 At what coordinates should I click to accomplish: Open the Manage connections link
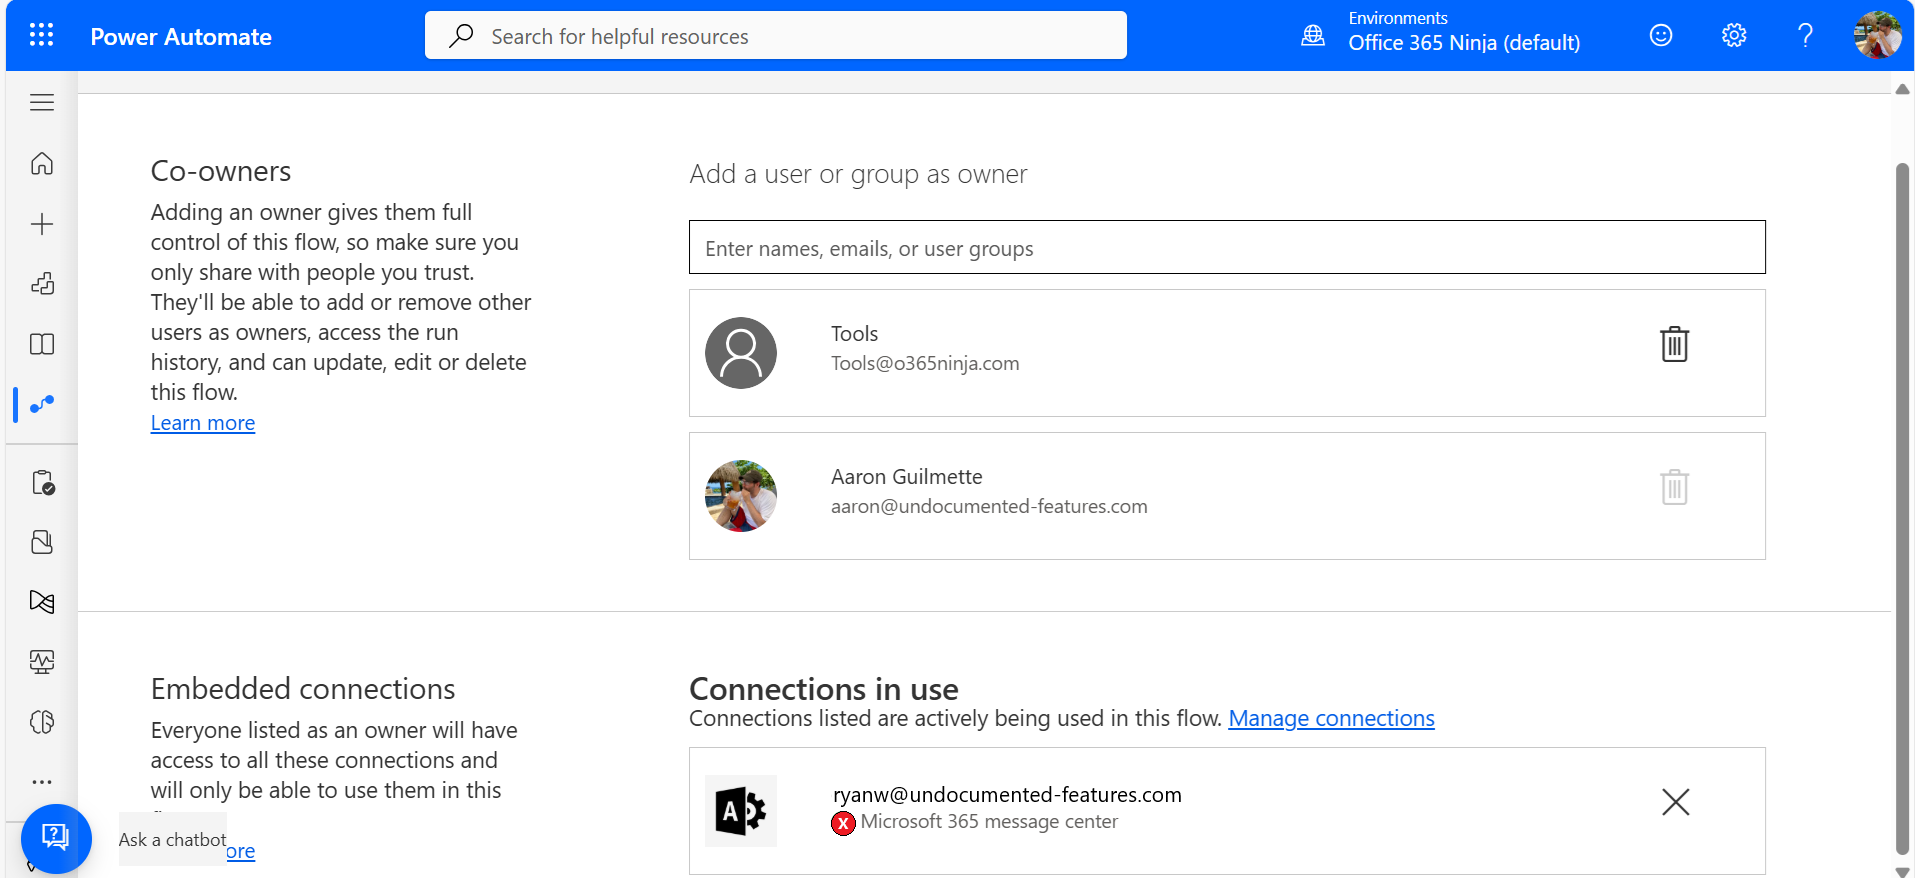[x=1331, y=718]
